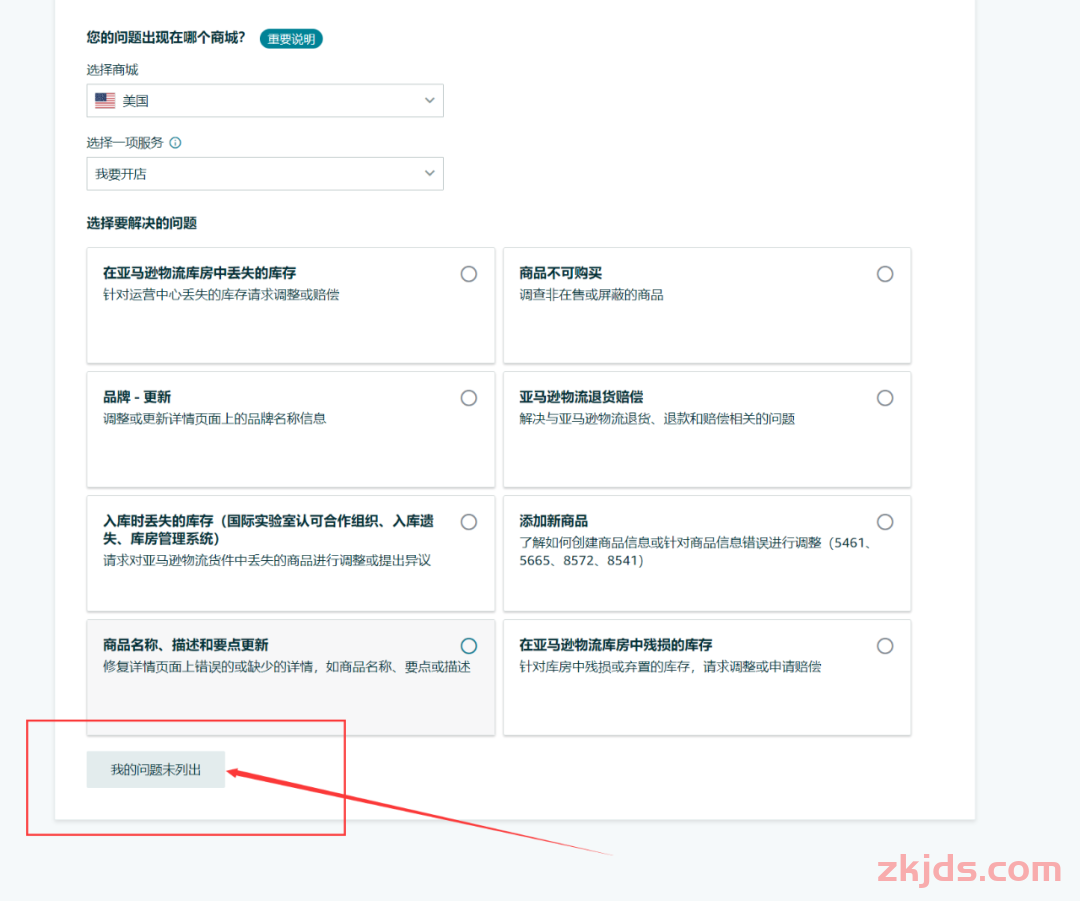
Task: Click the heading 在亚马逊物流库房中残损的库存
Action: click(x=616, y=645)
